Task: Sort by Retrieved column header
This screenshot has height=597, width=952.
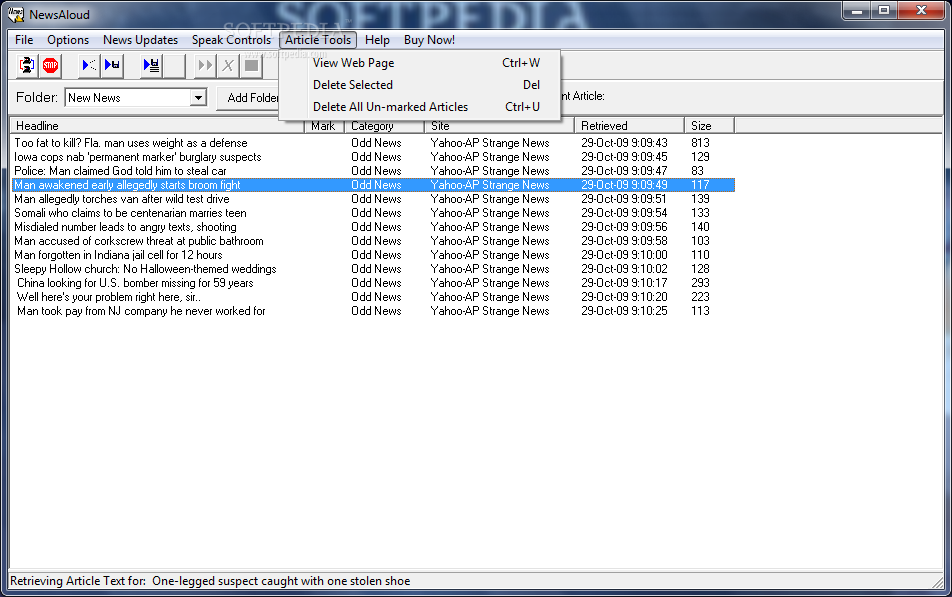Action: click(x=630, y=126)
